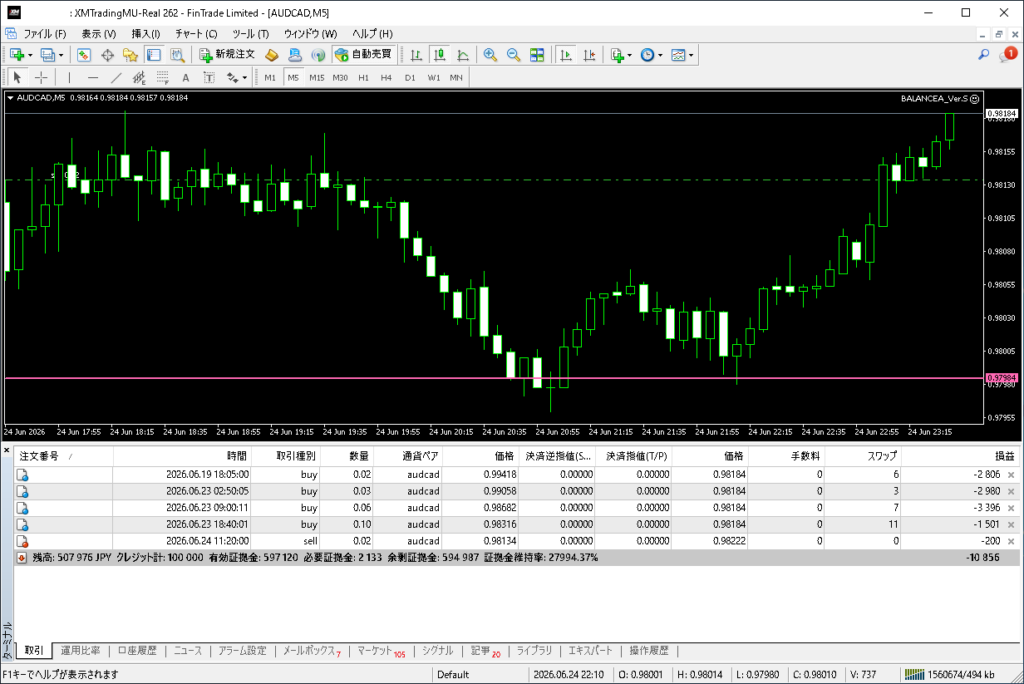Toggle chart auto scroll
This screenshot has width=1024, height=684.
click(x=566, y=55)
